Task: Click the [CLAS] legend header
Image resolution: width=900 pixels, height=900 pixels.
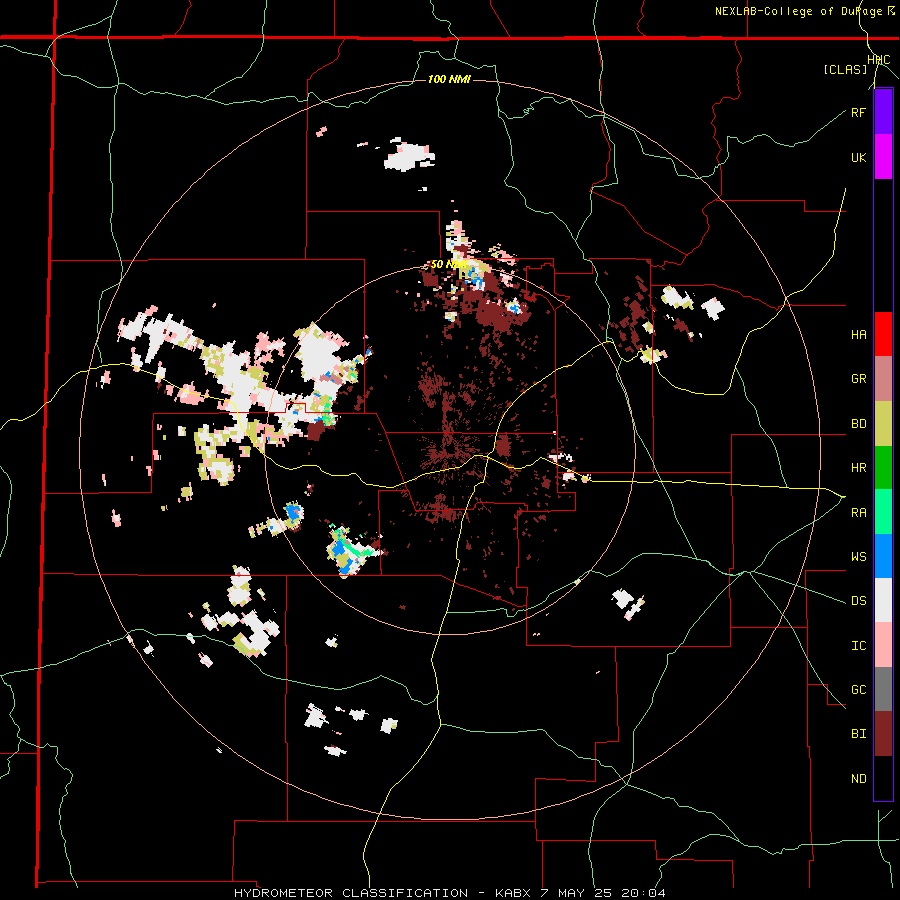Action: pyautogui.click(x=845, y=70)
